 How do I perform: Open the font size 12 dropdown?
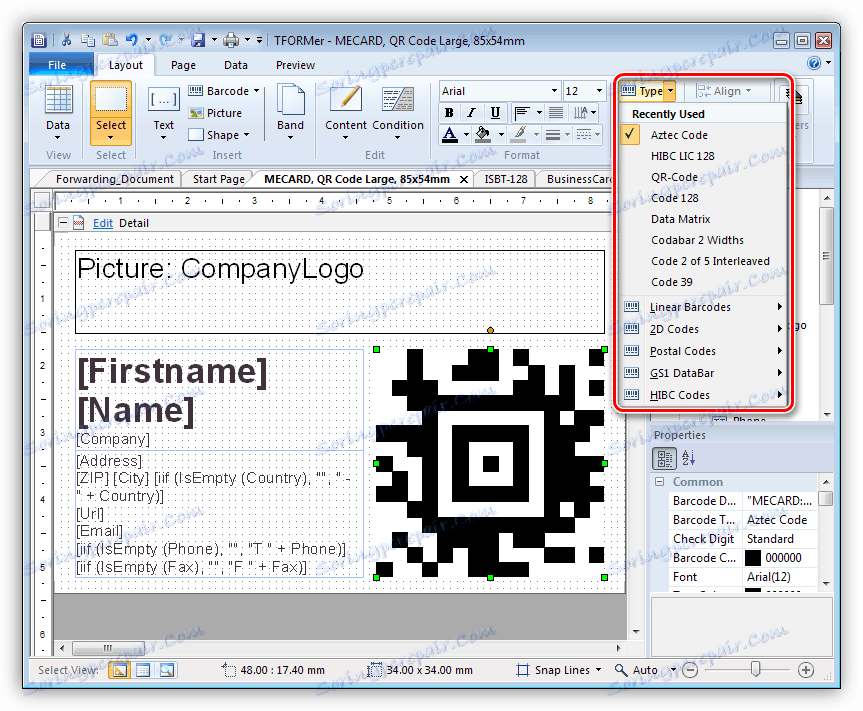(x=599, y=91)
